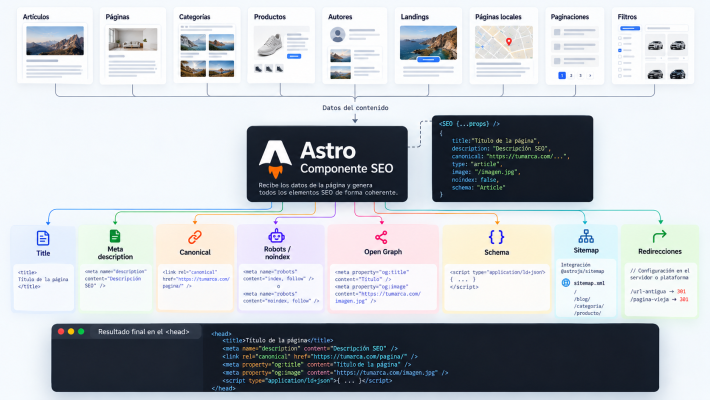Uncheck the checked blue checkbox in Filtros
Viewport: 710px width, 400px height.
[x=620, y=51]
